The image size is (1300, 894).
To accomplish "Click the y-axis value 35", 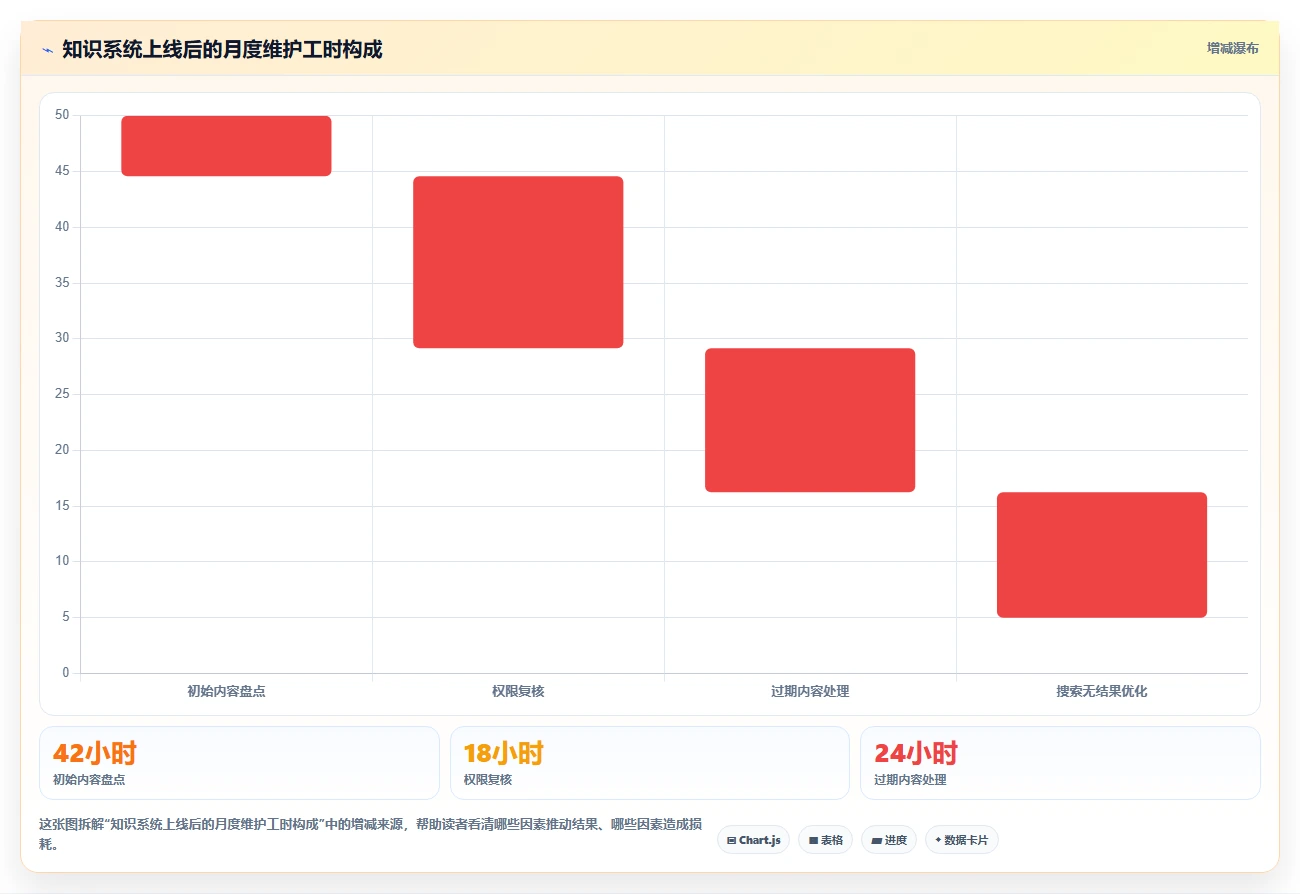I will tap(62, 283).
